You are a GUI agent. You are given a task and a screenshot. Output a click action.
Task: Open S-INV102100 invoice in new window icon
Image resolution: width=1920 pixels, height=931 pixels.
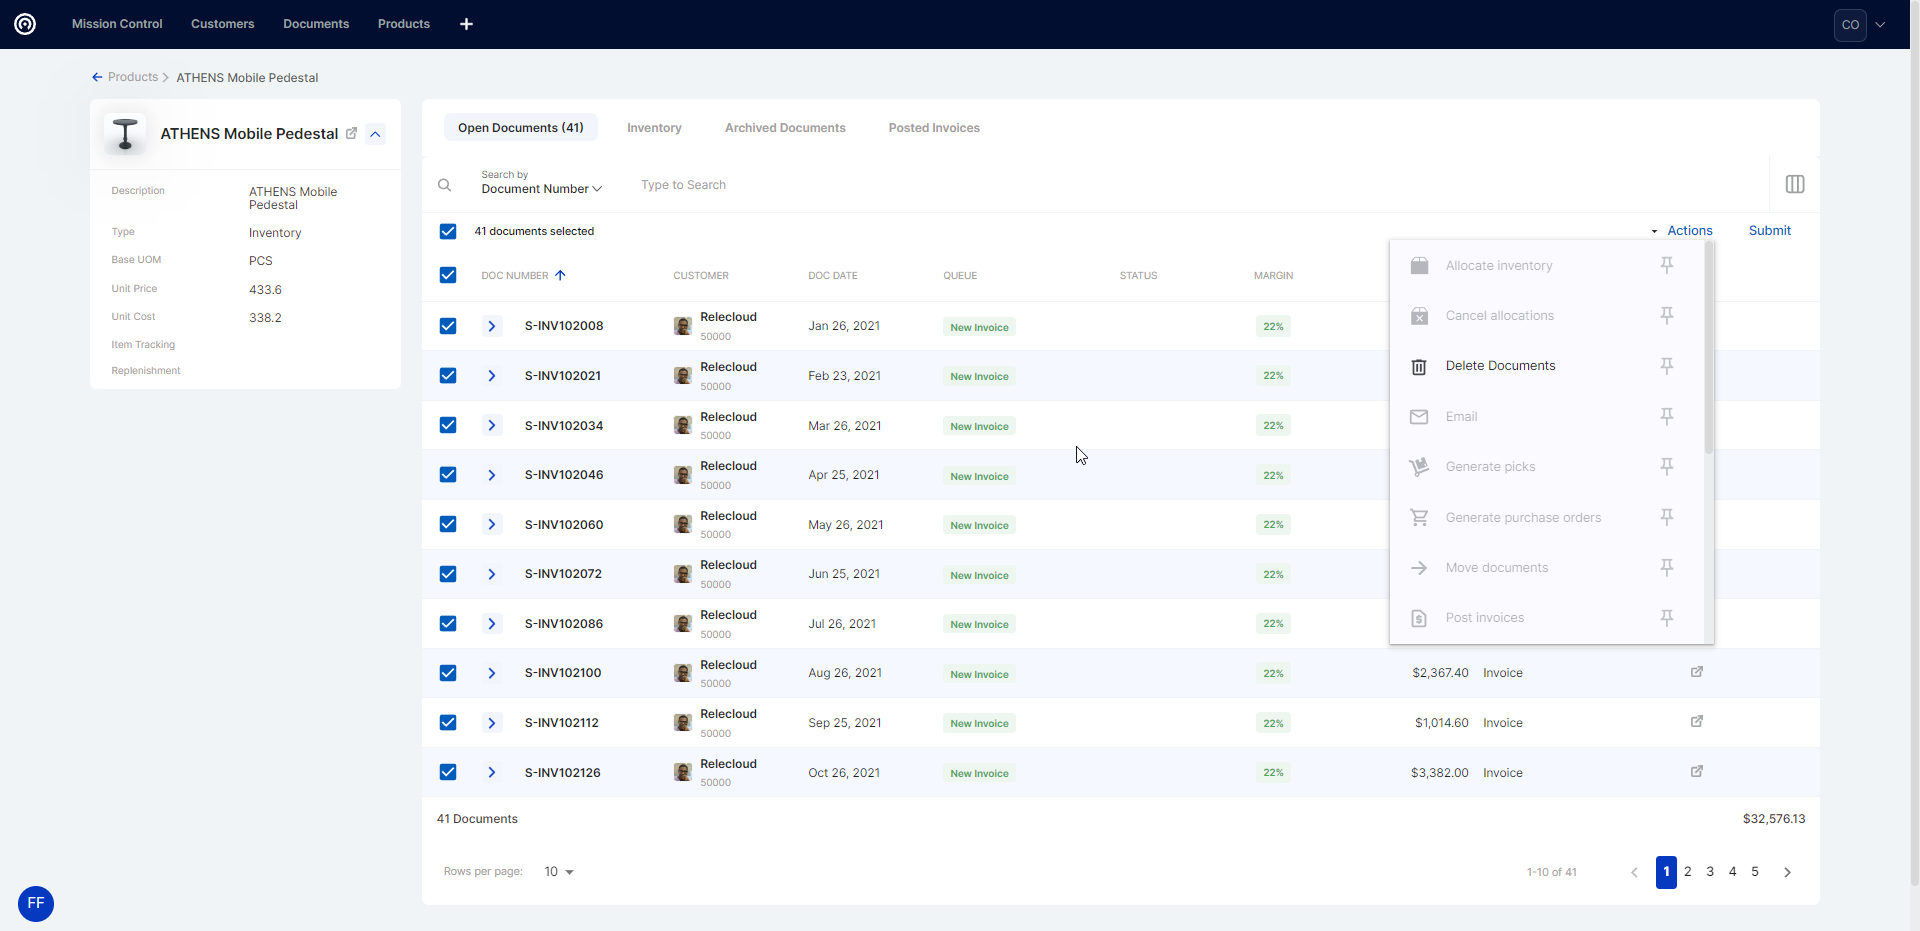1696,672
